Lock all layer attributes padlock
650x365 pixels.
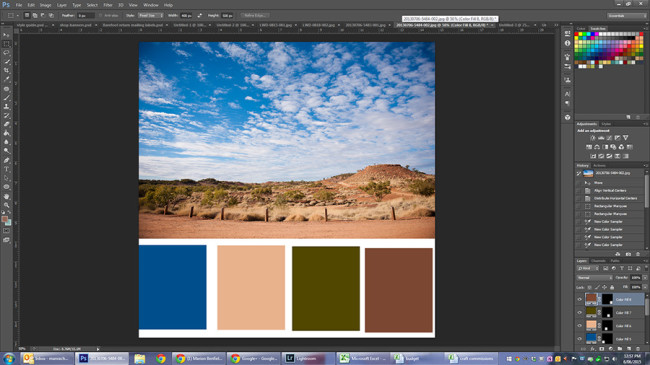coord(612,287)
